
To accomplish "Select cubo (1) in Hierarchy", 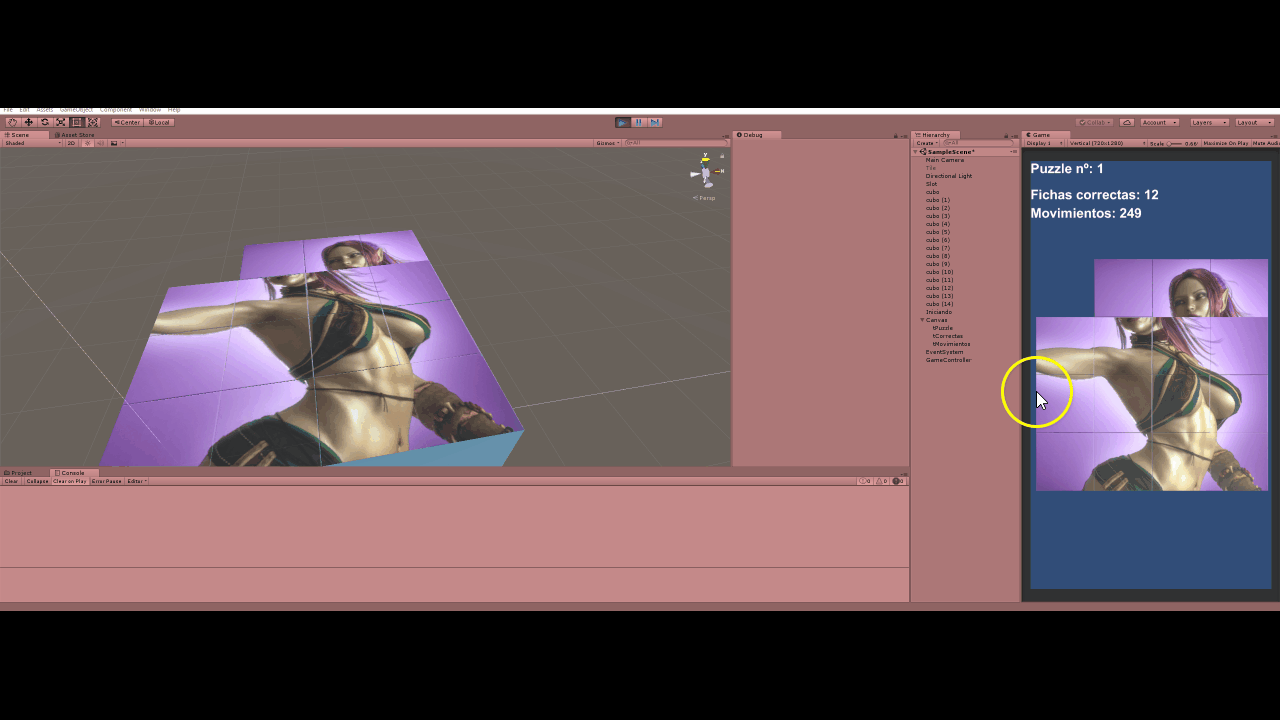I will point(937,200).
